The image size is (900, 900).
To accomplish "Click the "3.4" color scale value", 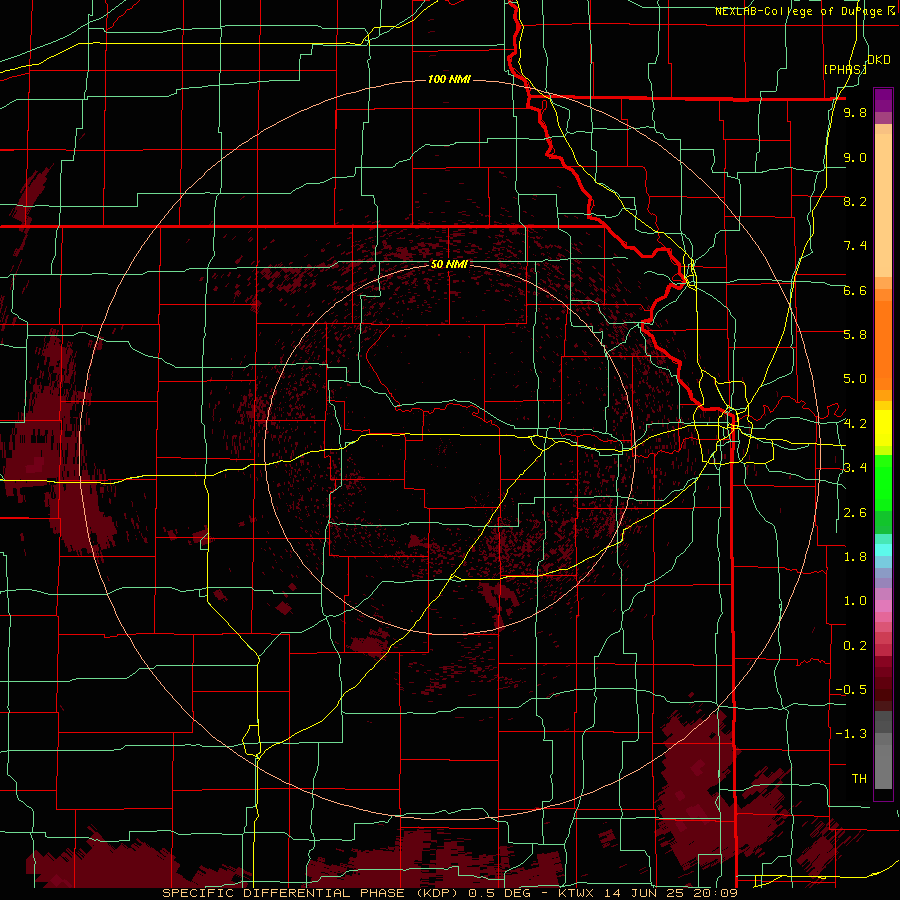I will pyautogui.click(x=855, y=468).
